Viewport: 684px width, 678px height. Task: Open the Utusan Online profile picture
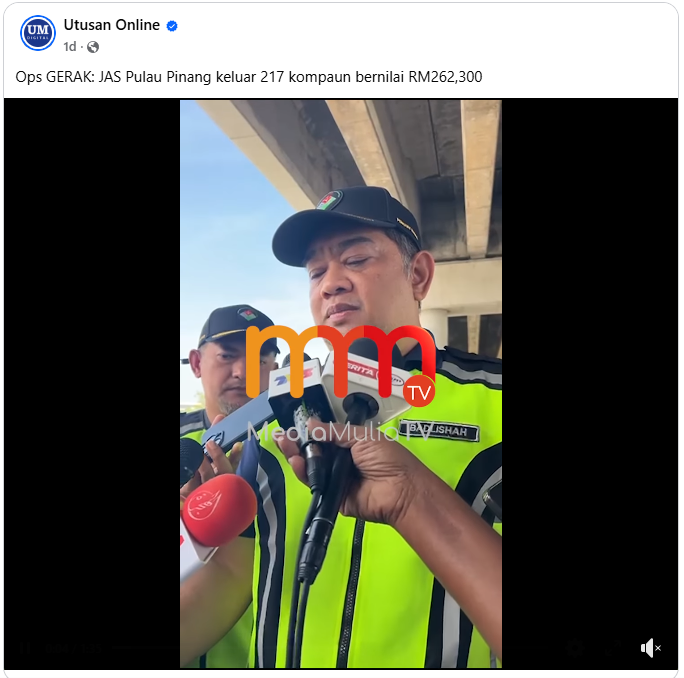[38, 33]
